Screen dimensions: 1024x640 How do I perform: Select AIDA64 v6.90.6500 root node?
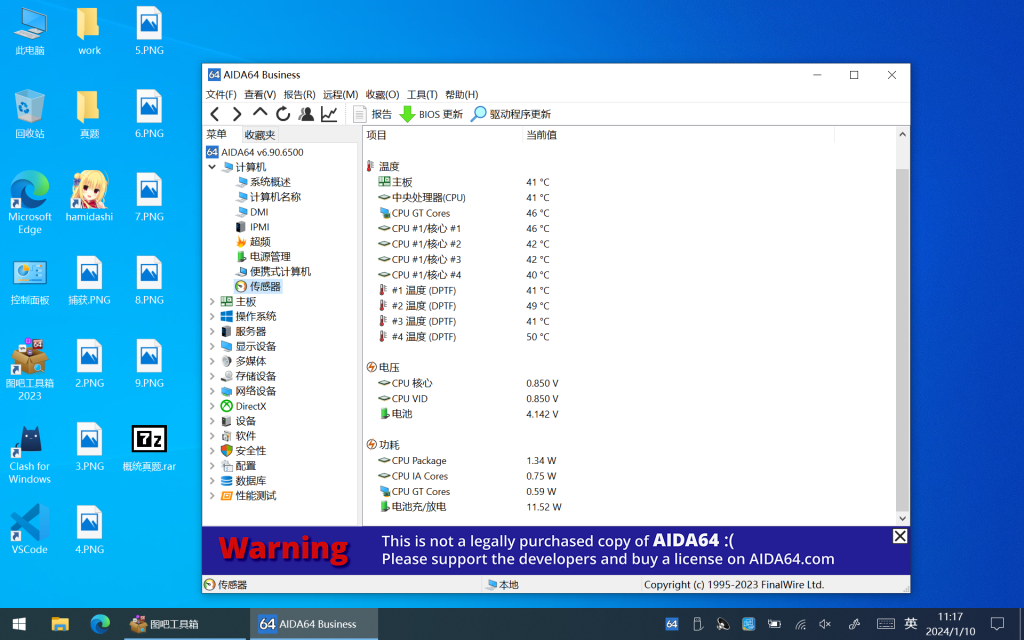pos(255,152)
